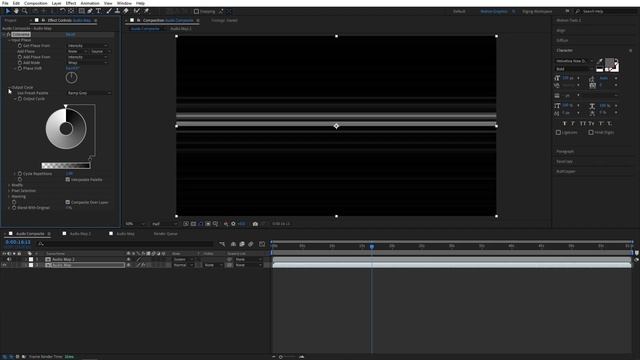This screenshot has height=360, width=640.
Task: Open the Align panel
Action: click(561, 30)
